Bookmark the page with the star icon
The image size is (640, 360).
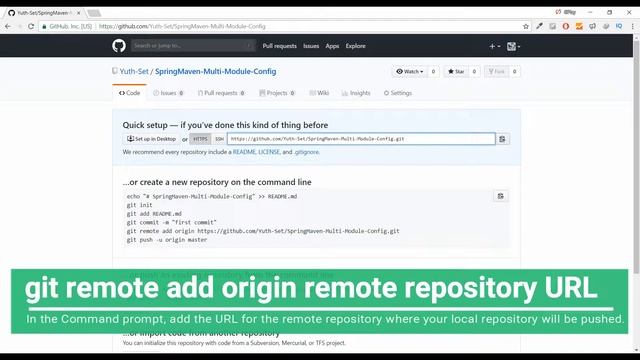[x=526, y=26]
